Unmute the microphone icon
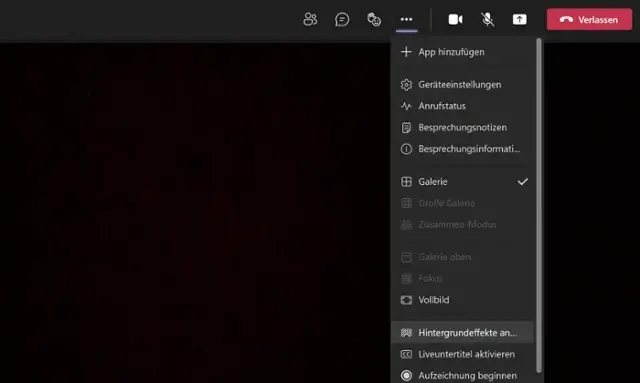Screen dimensions: 640x383 [487, 19]
